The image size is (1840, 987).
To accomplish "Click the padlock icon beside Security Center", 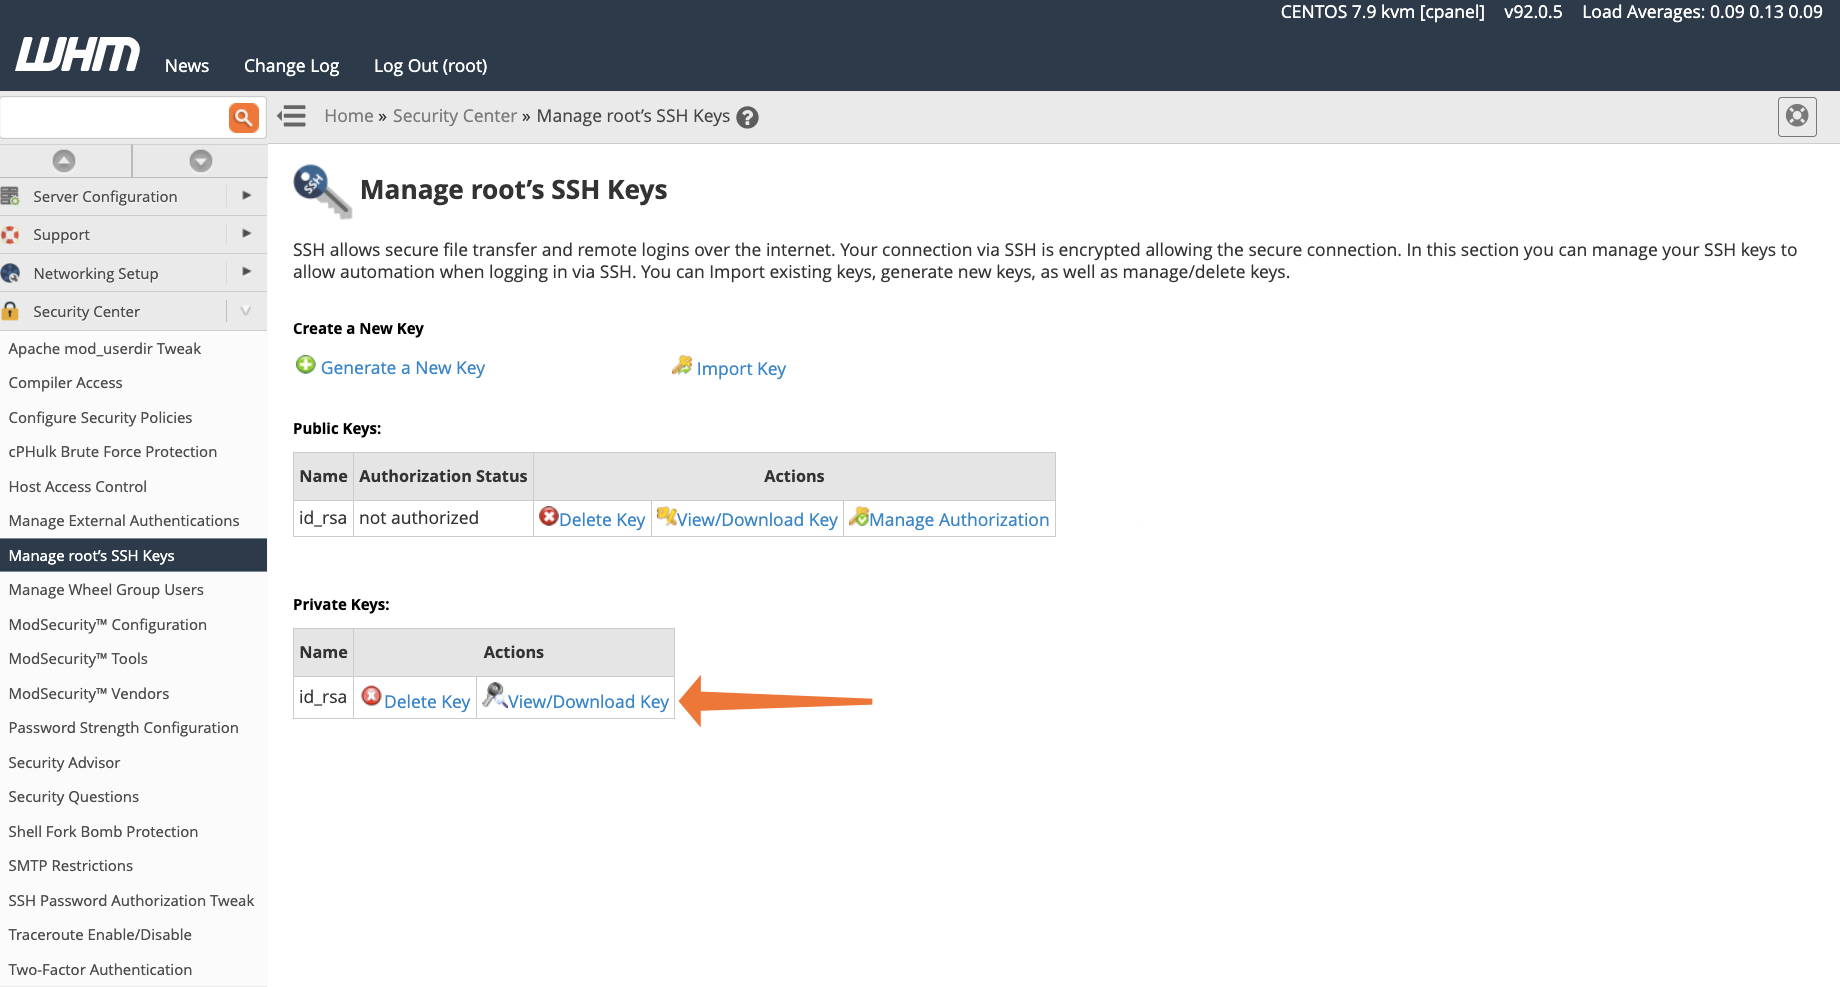I will click(12, 311).
